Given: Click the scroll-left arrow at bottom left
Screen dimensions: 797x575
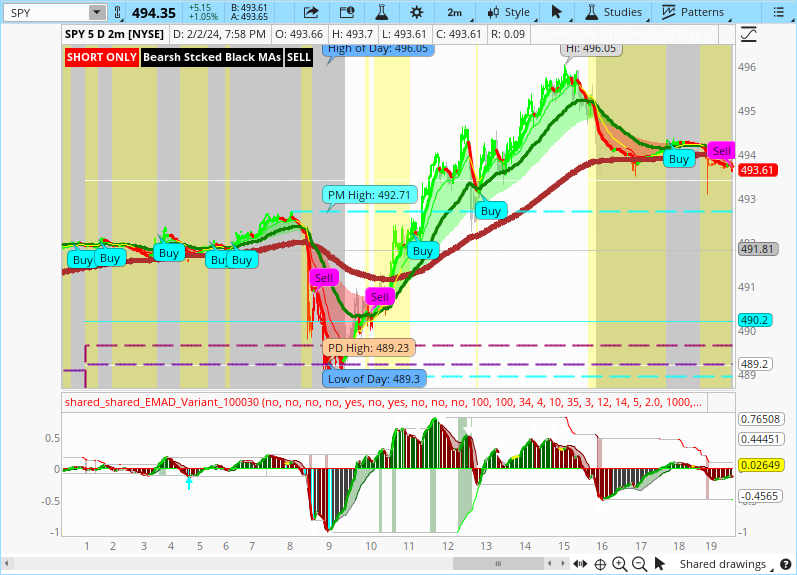Looking at the screenshot, I should point(7,563).
